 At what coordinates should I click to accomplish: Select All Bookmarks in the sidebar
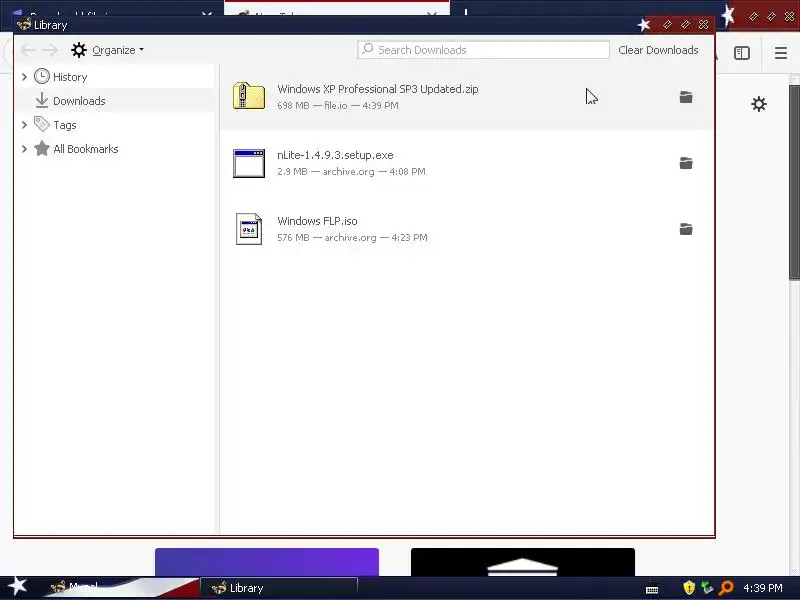(x=86, y=149)
